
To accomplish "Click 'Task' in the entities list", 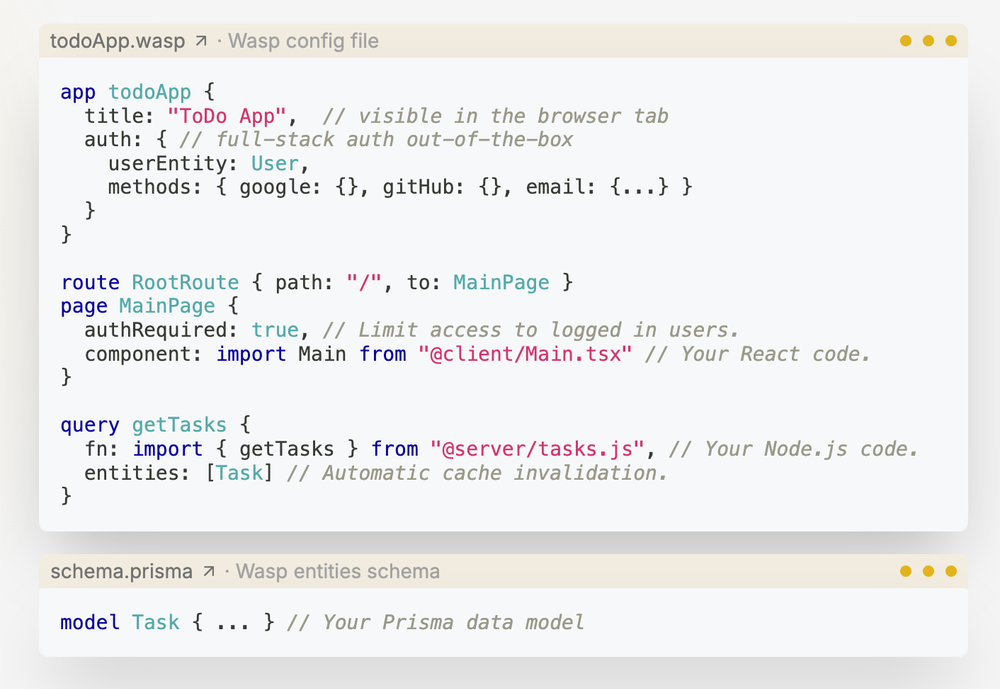I will point(239,473).
